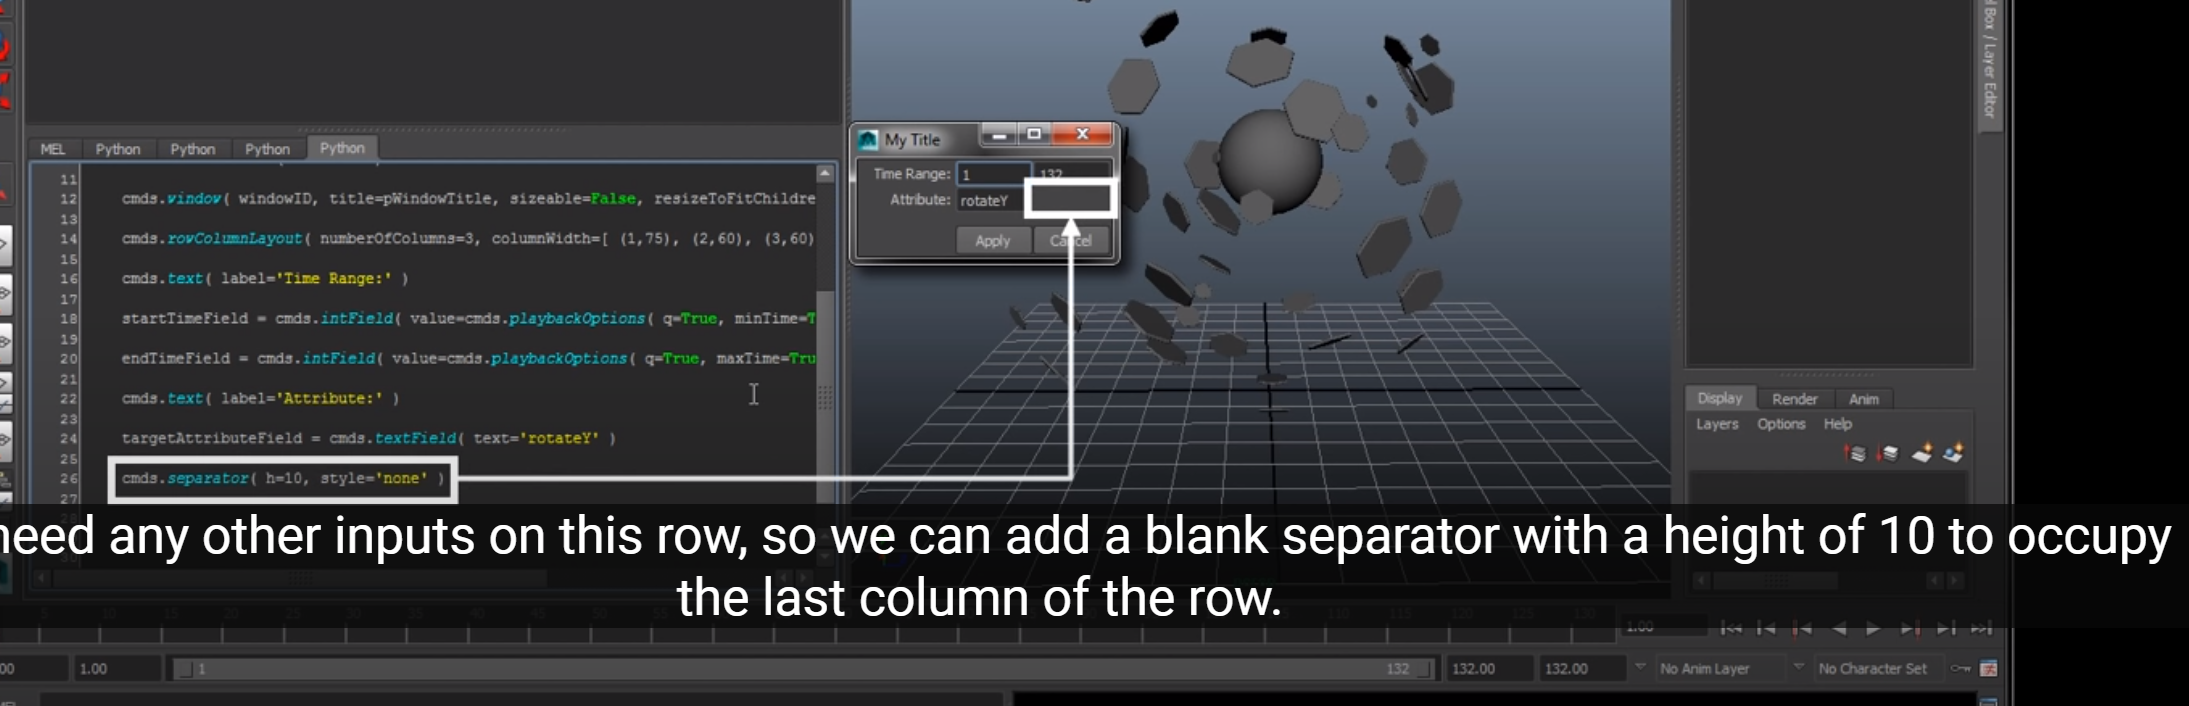Click the playback range slider bar
The width and height of the screenshot is (2189, 706).
pyautogui.click(x=805, y=668)
